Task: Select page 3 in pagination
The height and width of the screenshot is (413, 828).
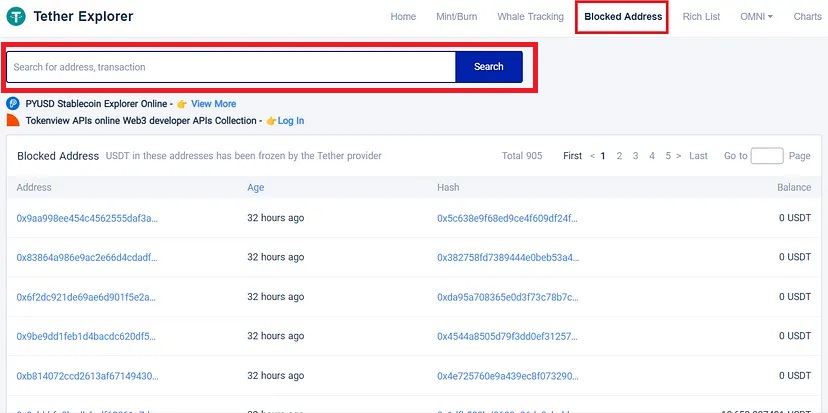Action: [635, 156]
